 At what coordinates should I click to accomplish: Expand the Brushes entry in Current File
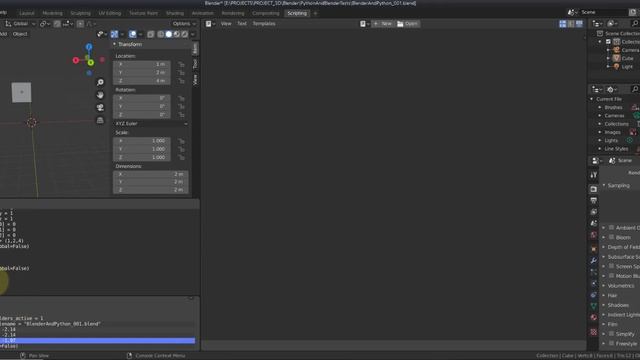600,107
